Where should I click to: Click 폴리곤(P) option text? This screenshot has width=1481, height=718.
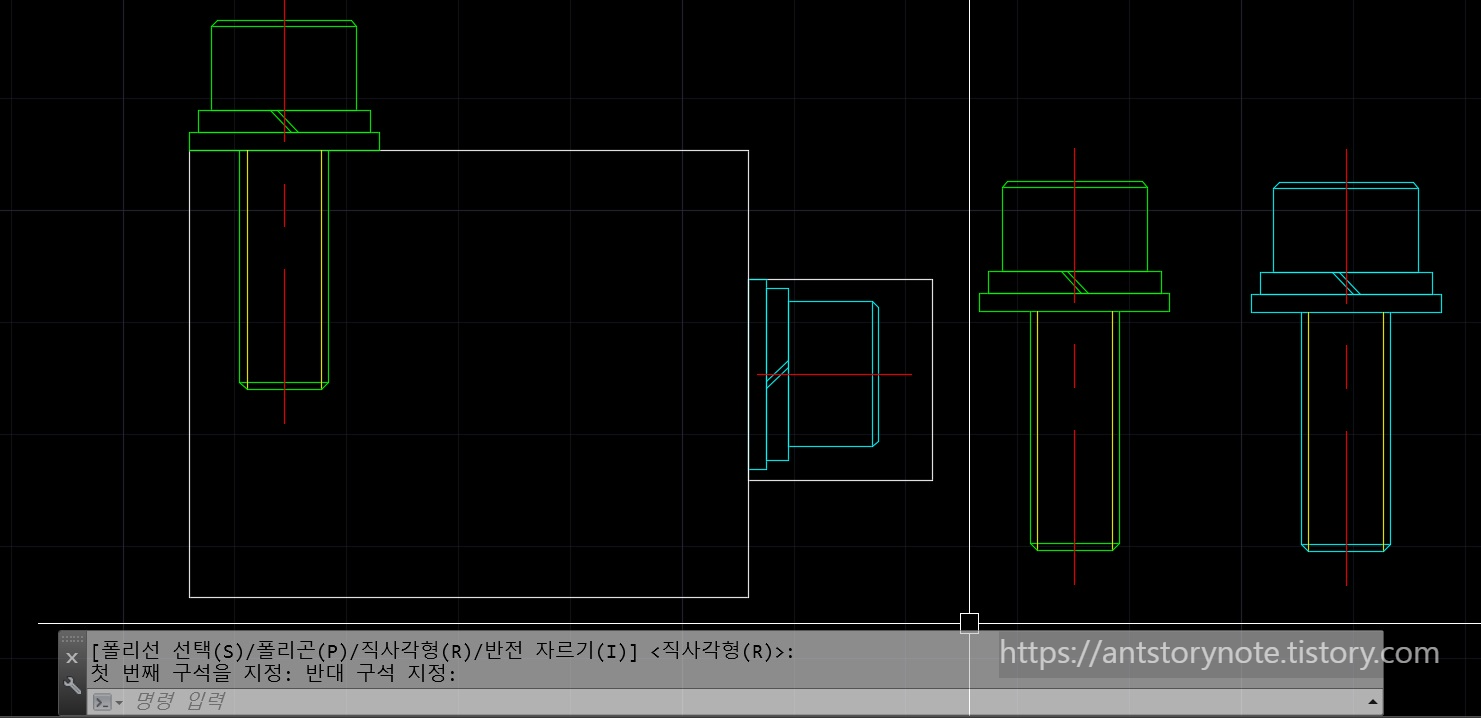[302, 652]
